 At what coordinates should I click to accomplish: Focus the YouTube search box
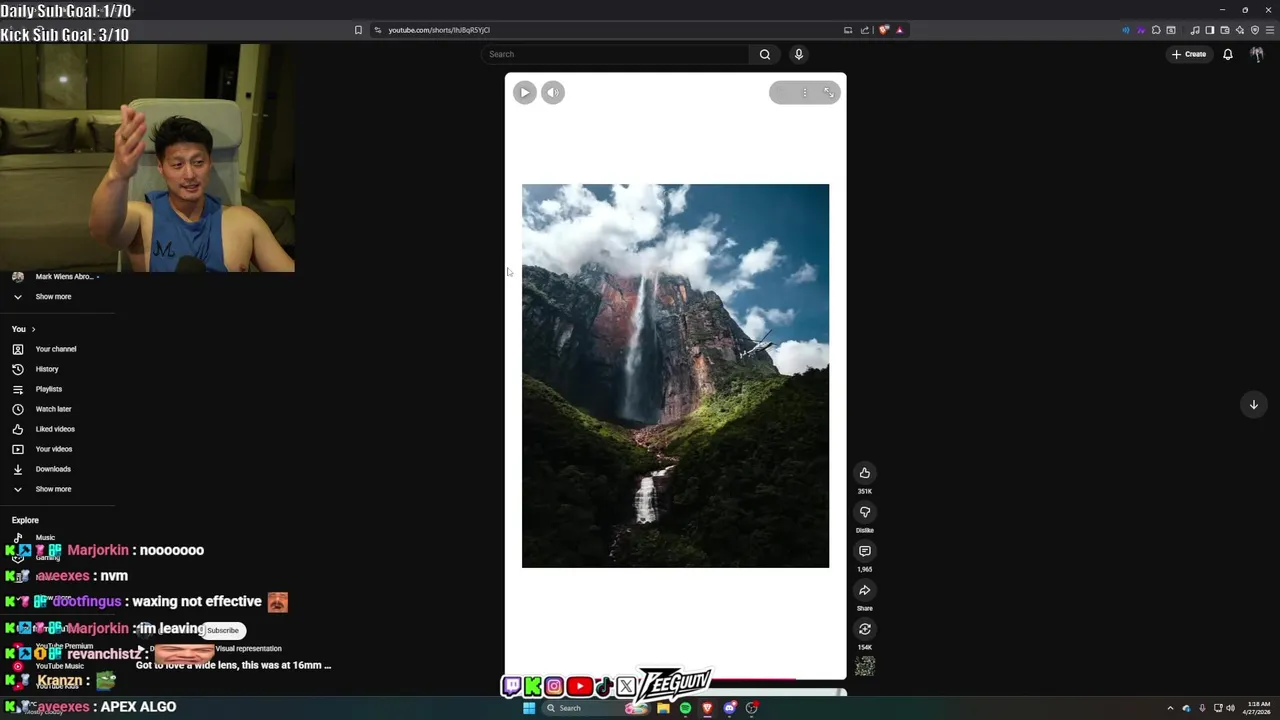point(615,54)
